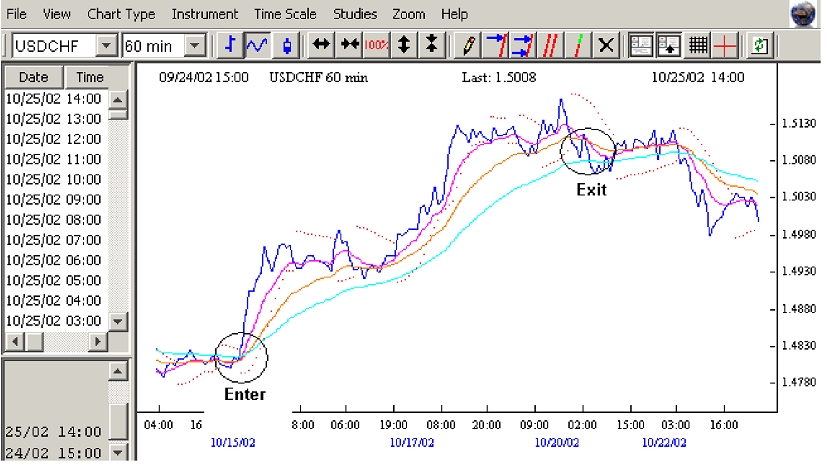Select the candlestick chart type icon
Screen dimensions: 830x465
(287, 45)
